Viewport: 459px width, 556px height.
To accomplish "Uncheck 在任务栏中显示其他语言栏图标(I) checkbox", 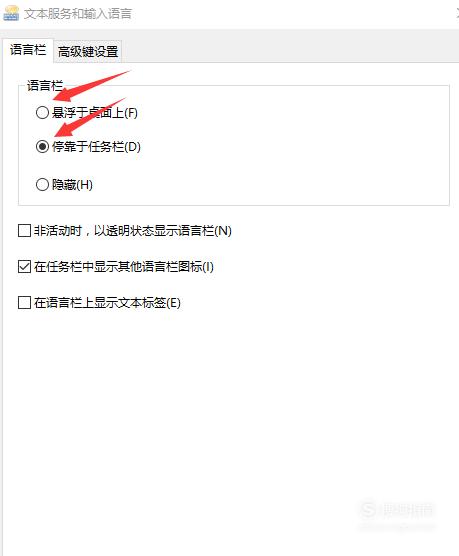I will pos(24,266).
